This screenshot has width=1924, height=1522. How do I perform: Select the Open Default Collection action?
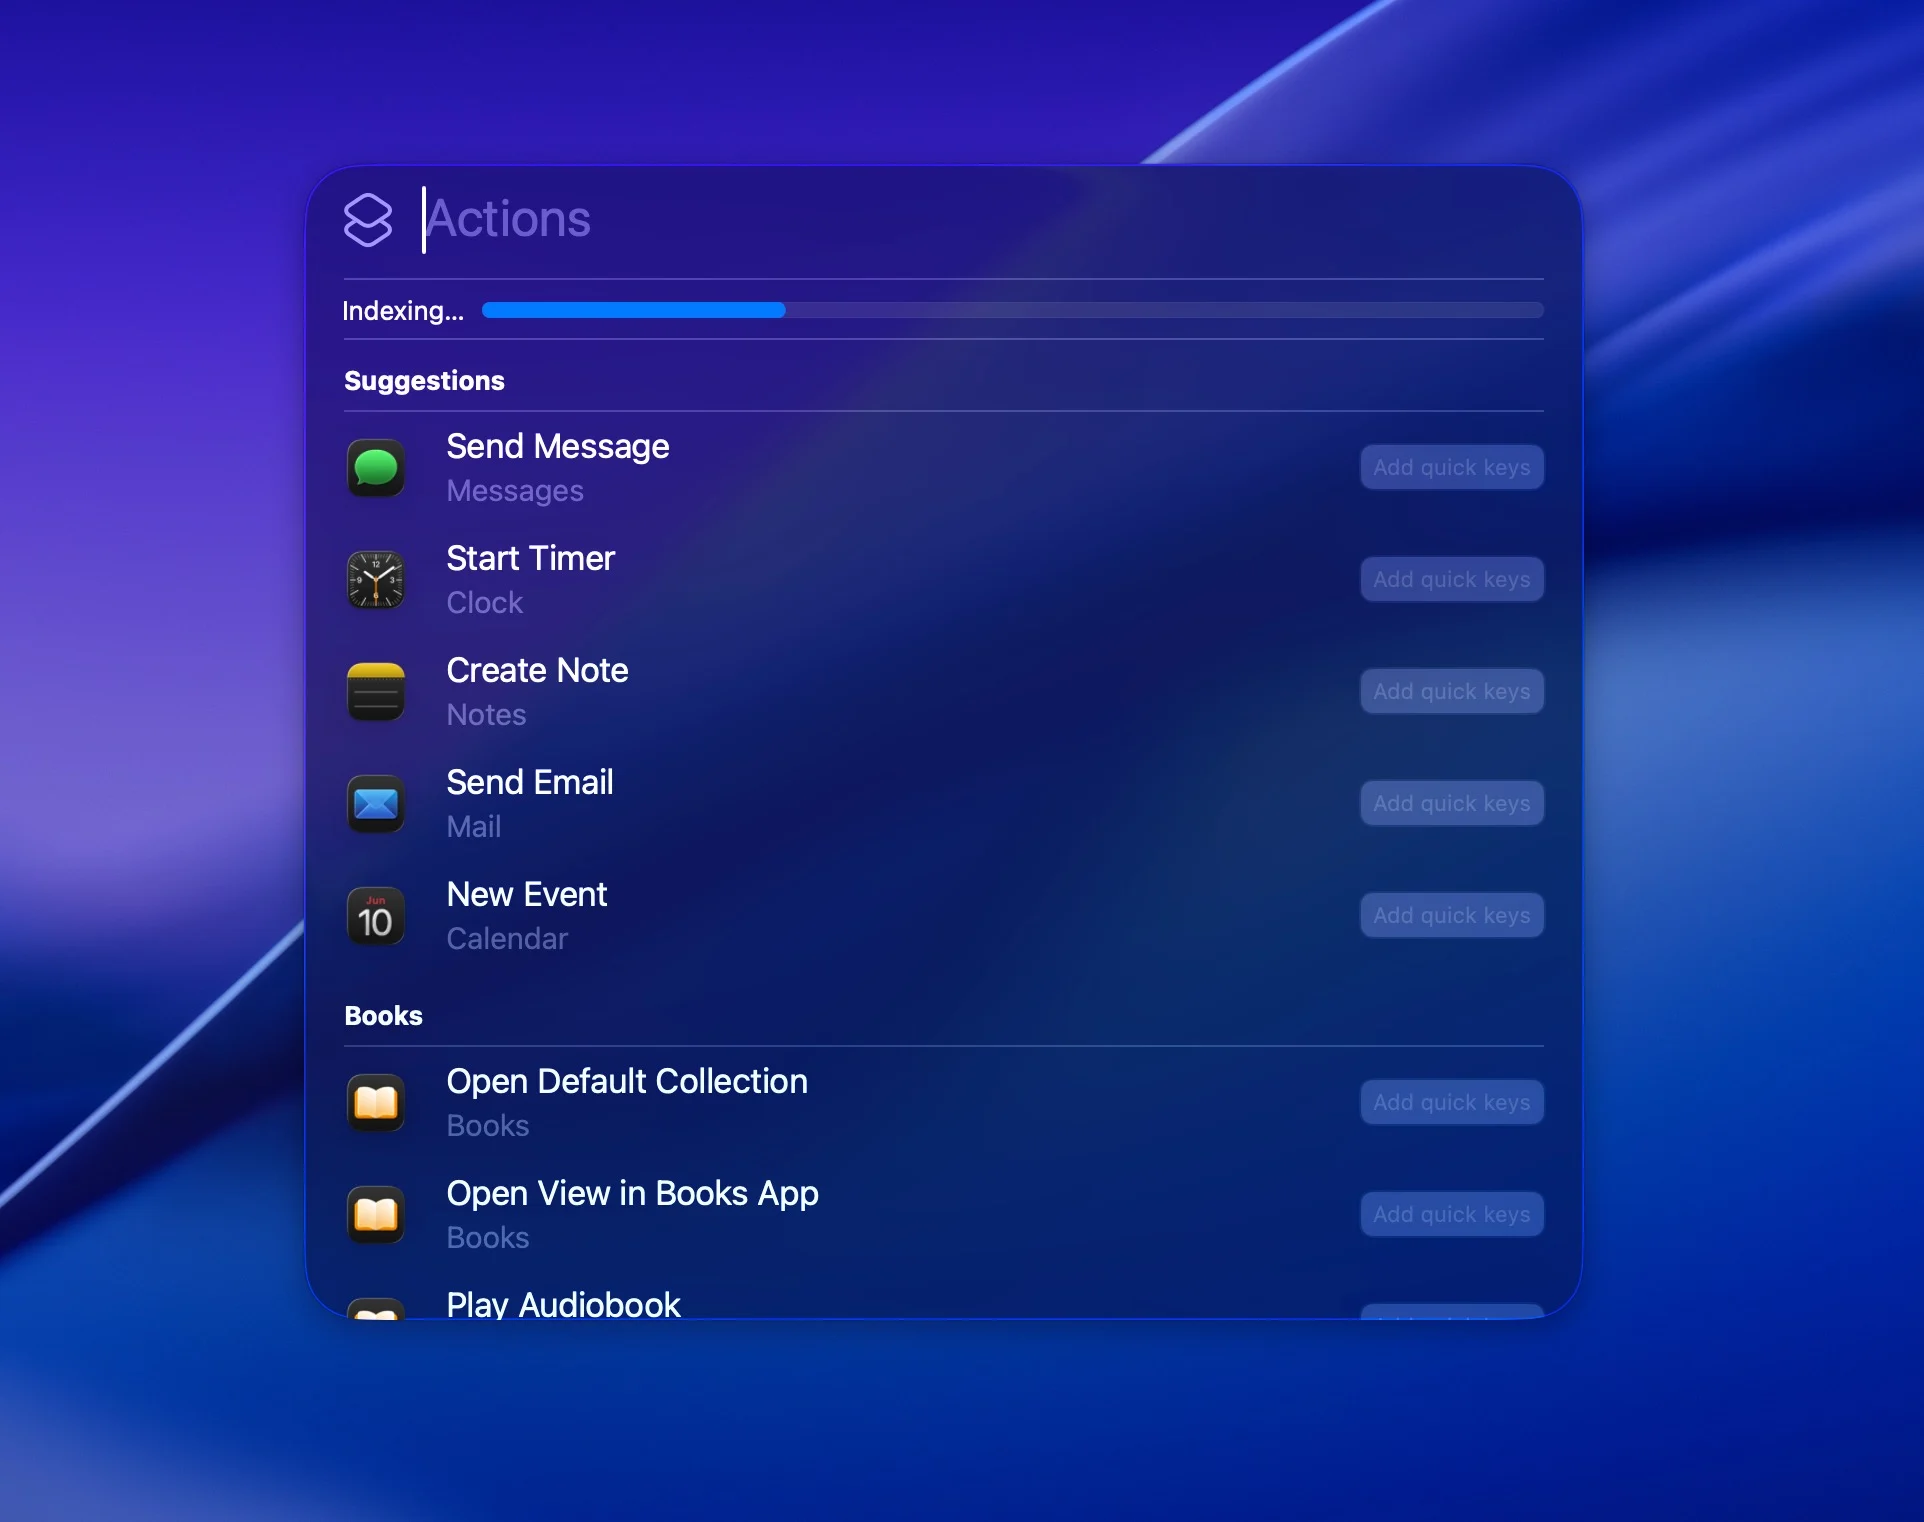pyautogui.click(x=944, y=1103)
